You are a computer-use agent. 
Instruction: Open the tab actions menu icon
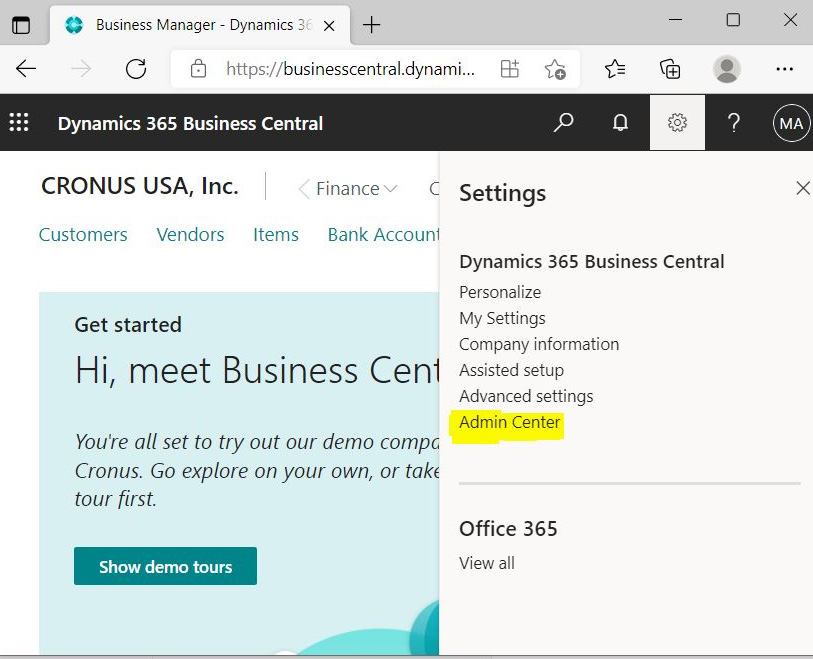(x=21, y=24)
